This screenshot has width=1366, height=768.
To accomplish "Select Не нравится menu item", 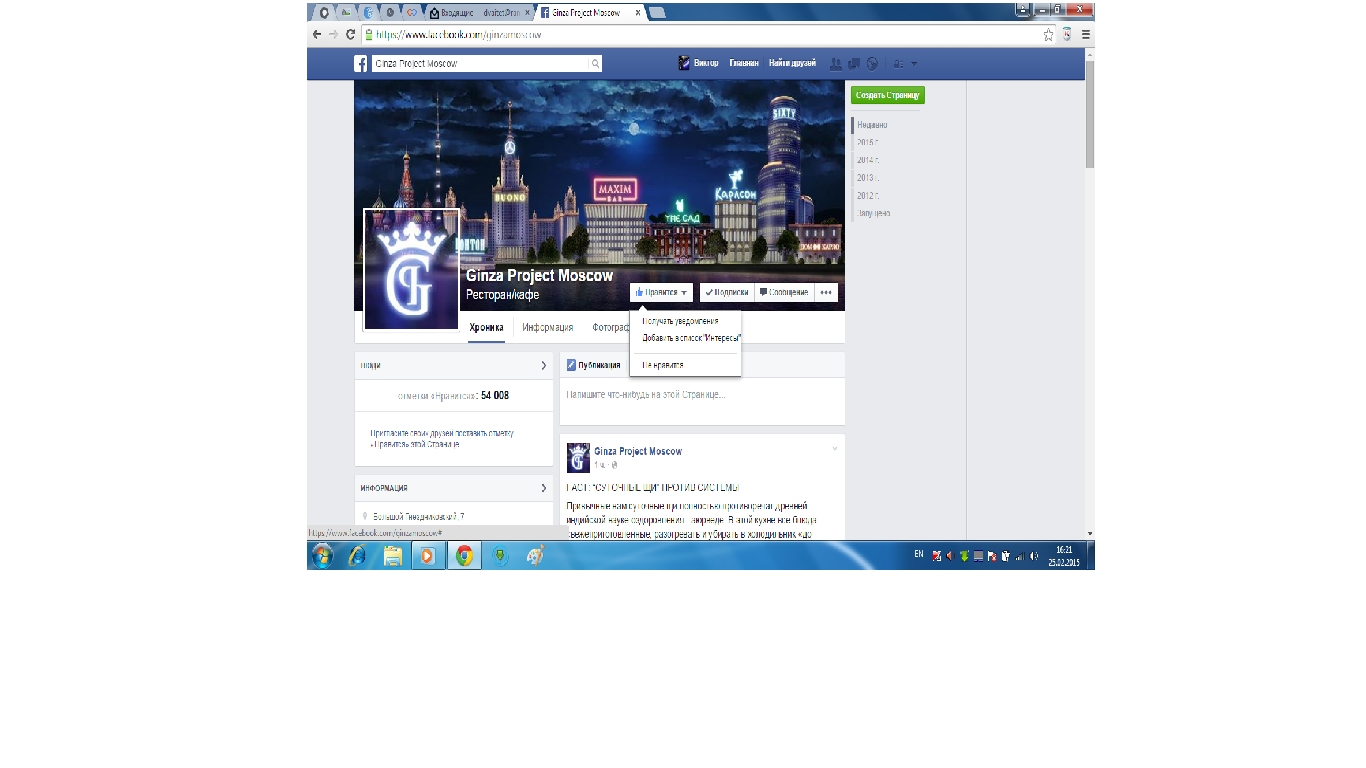I will pos(663,365).
